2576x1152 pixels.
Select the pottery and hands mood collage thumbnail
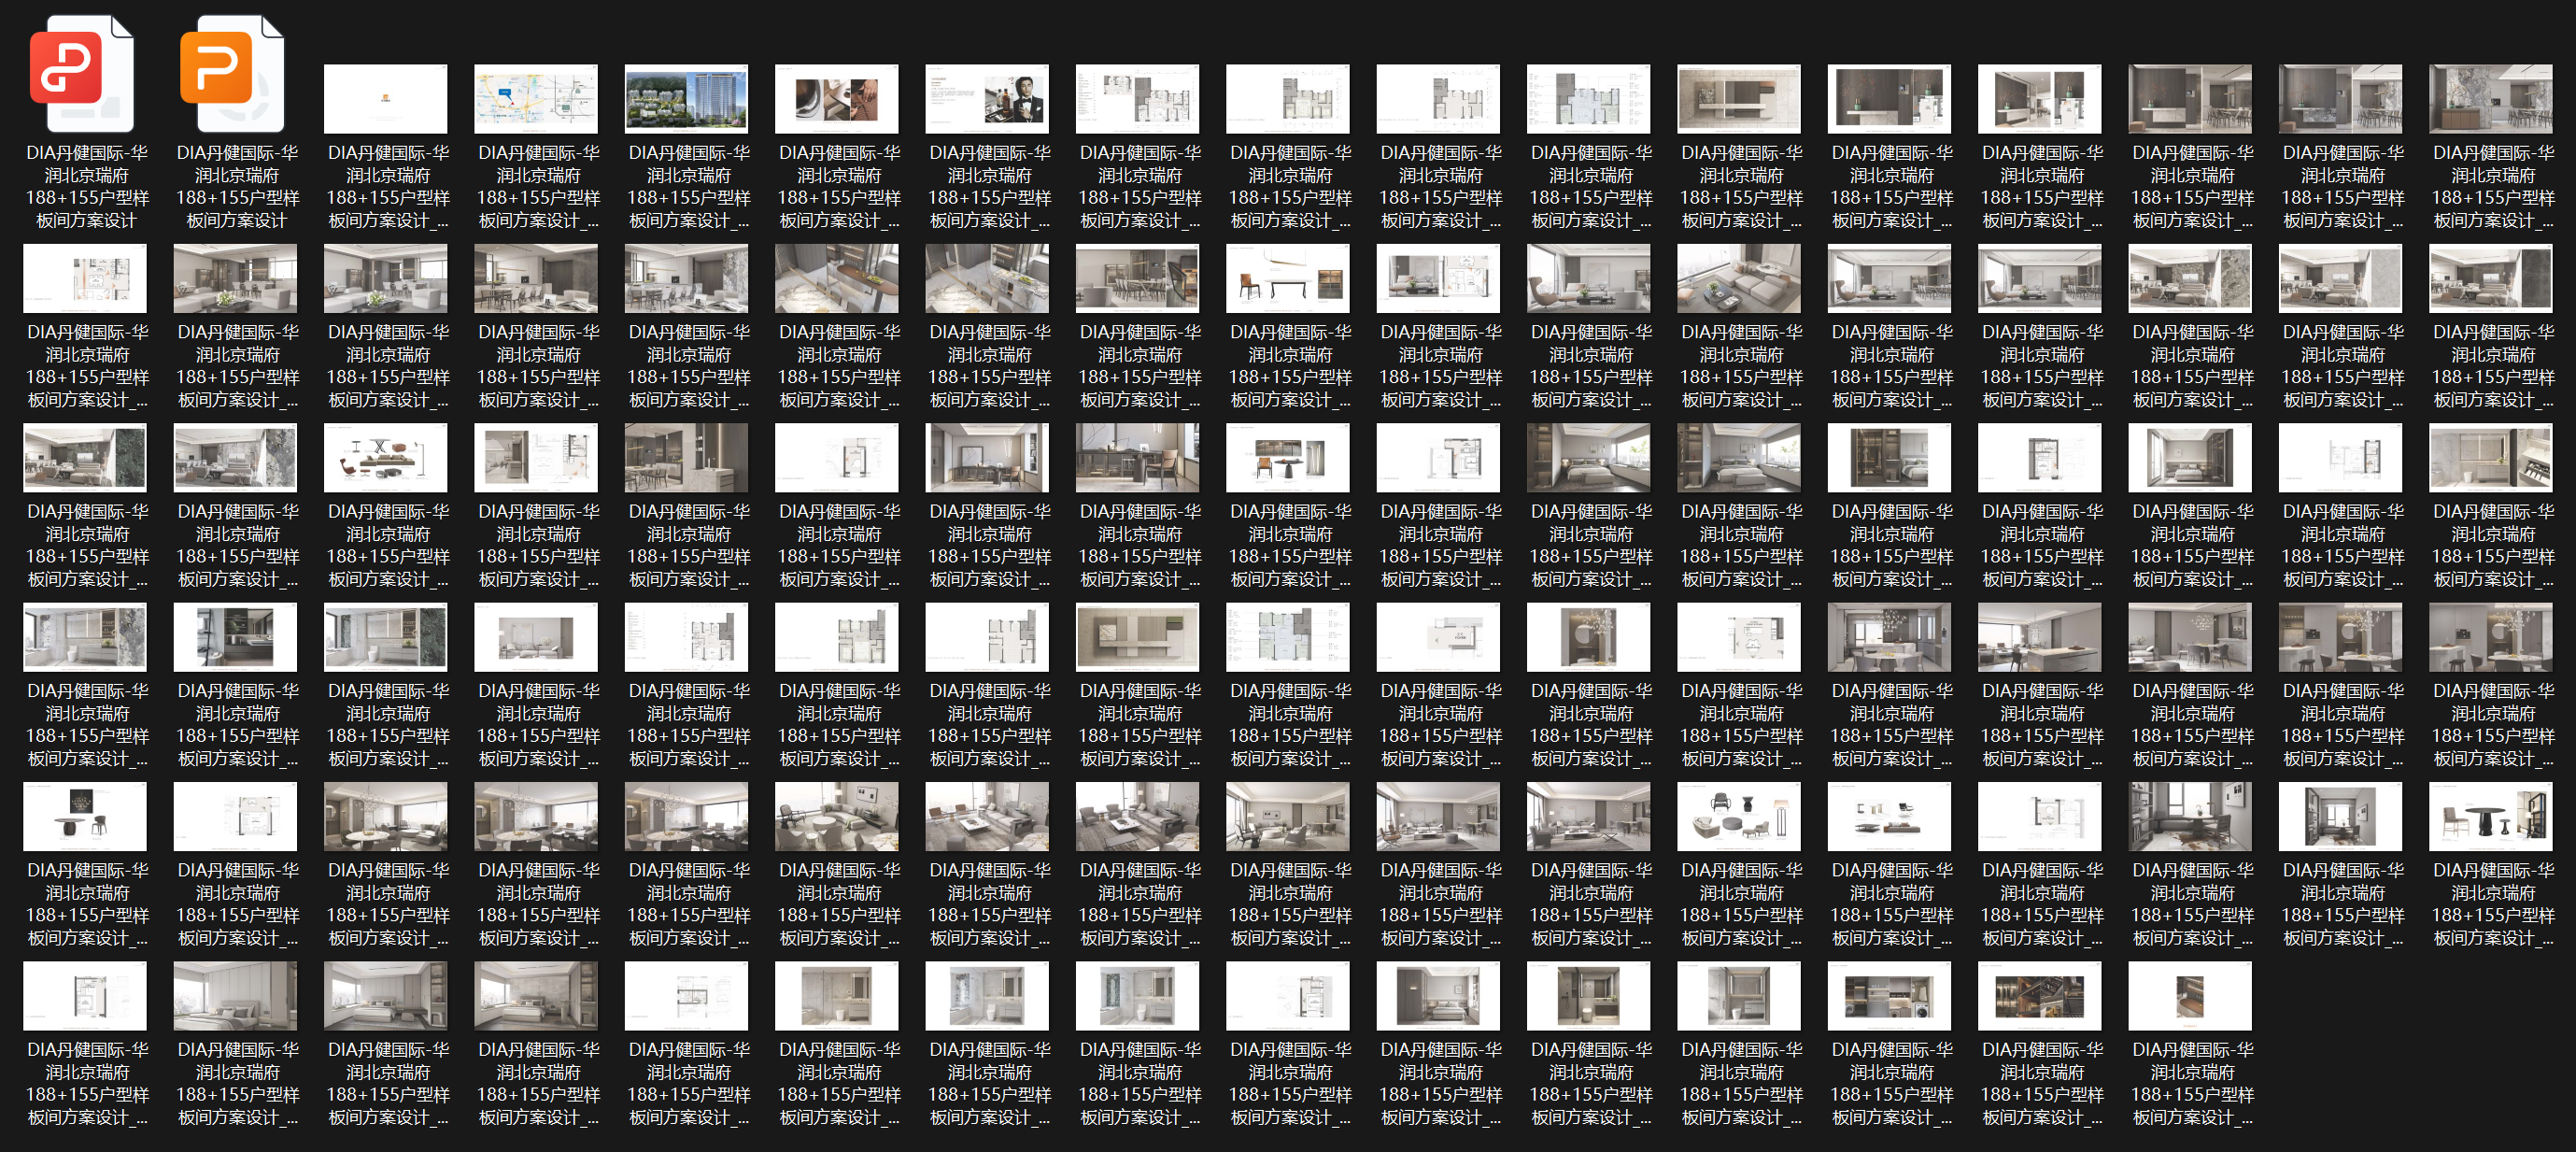click(836, 99)
